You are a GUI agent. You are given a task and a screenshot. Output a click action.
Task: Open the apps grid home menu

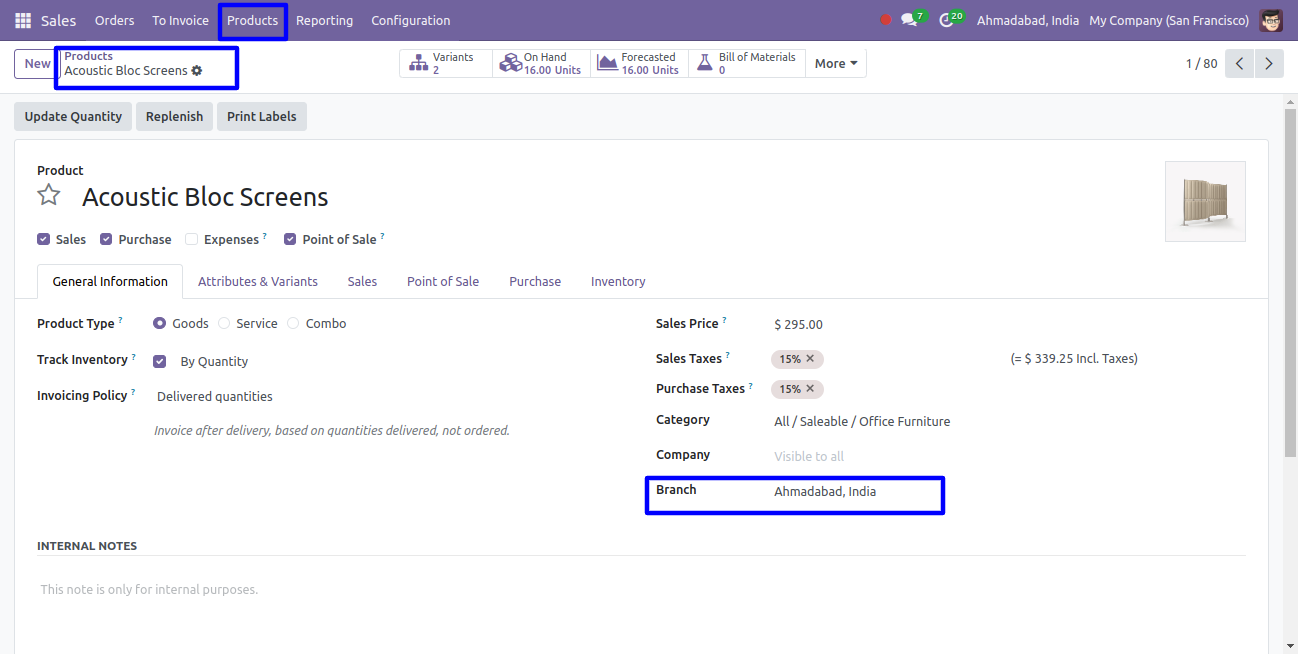22,20
